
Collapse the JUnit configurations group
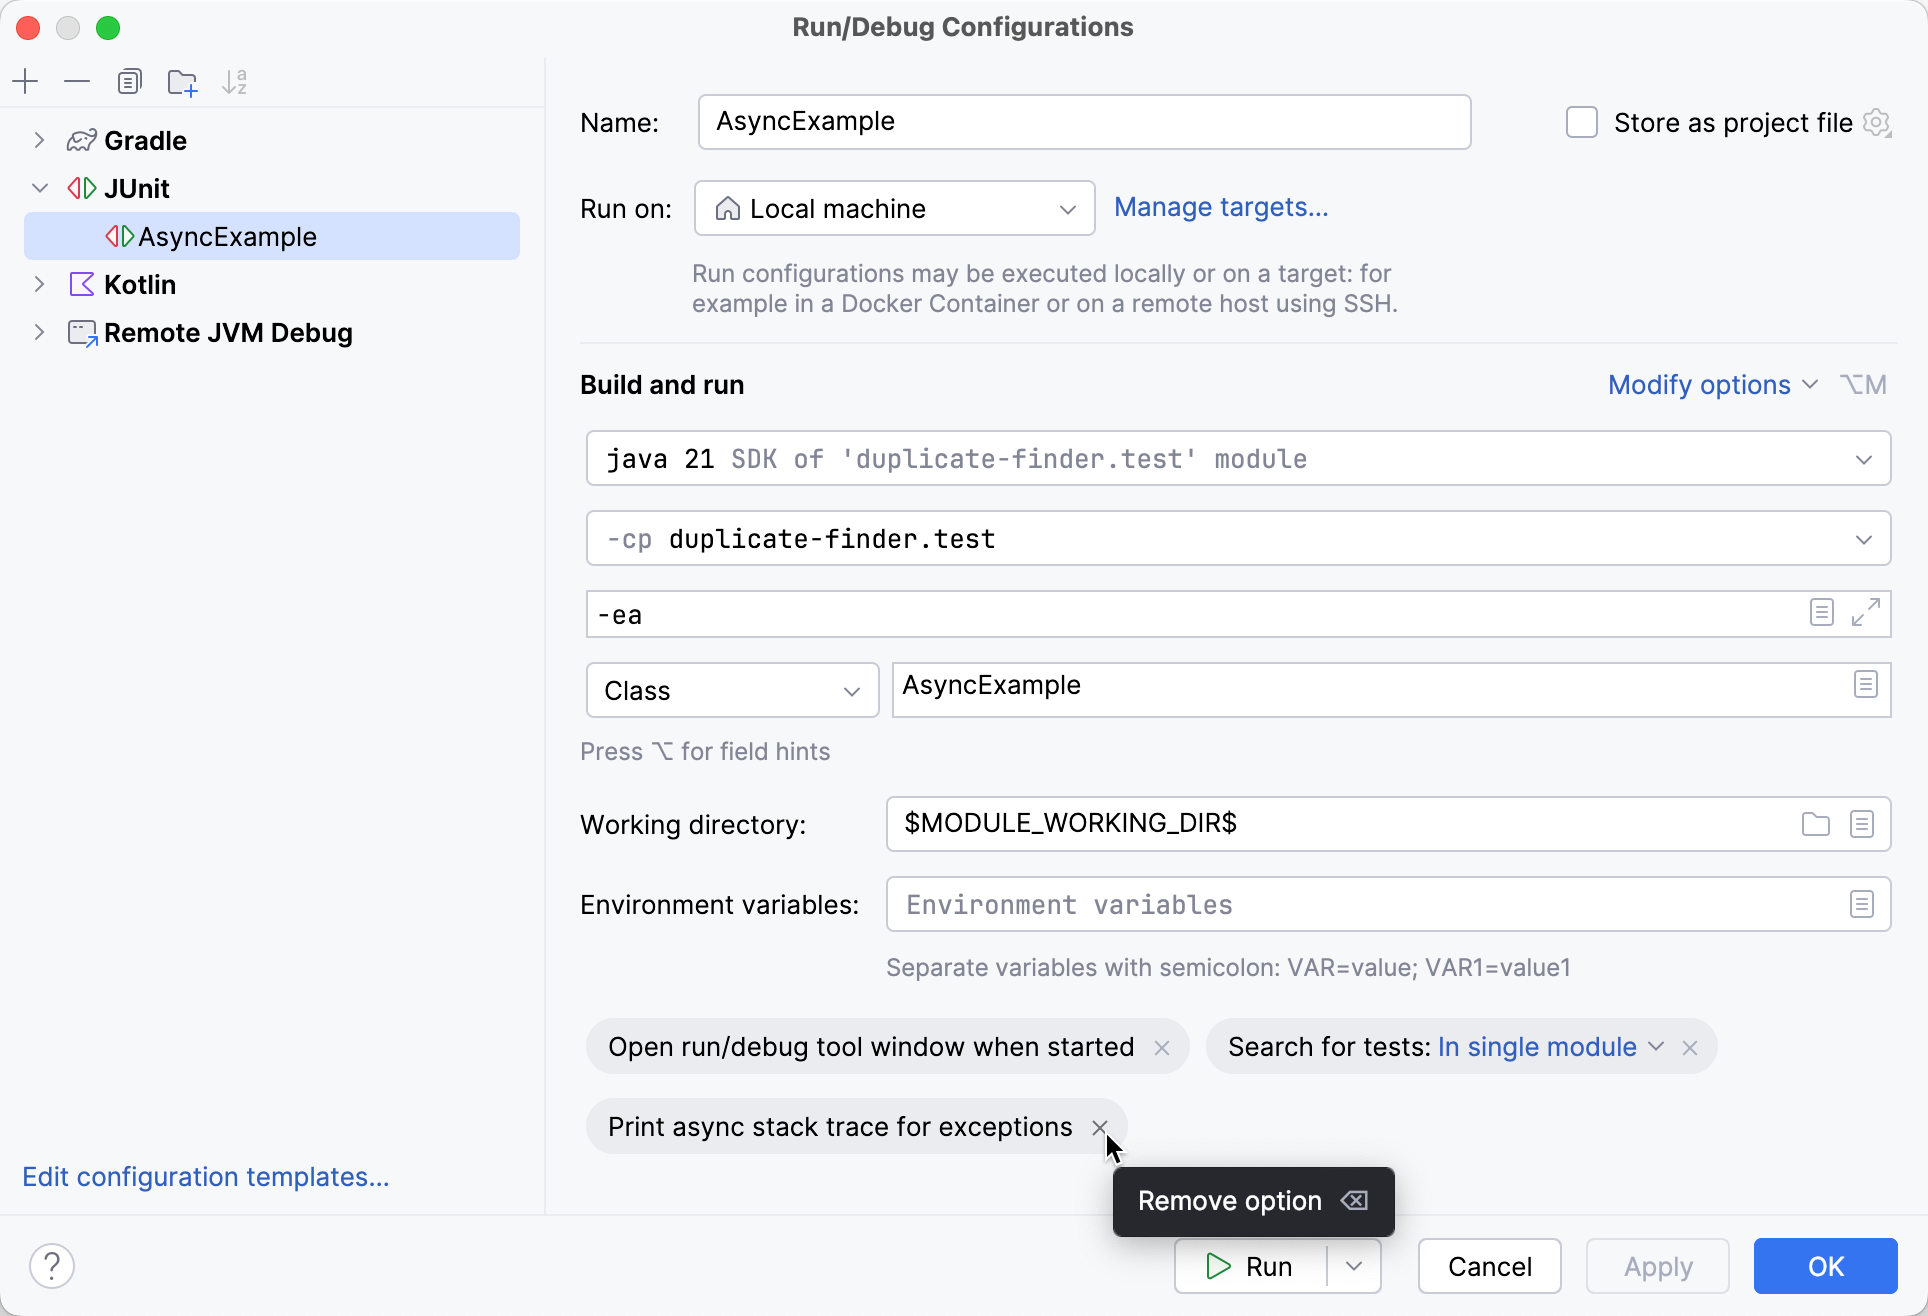[39, 188]
